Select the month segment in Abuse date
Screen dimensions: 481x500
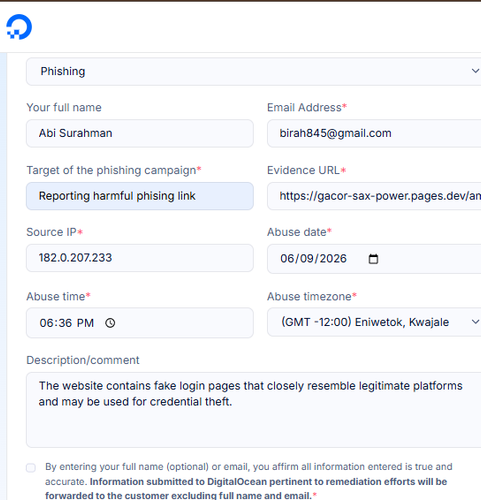(286, 259)
